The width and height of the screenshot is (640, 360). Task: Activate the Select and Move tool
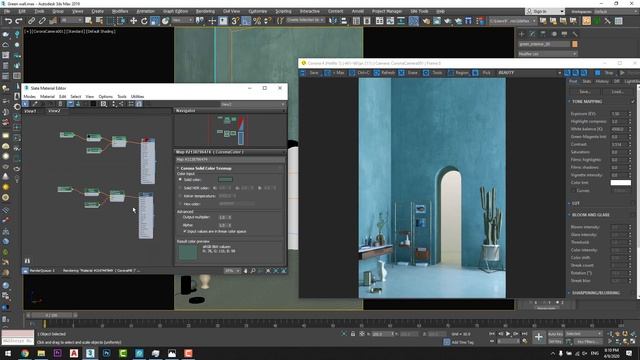tap(133, 20)
